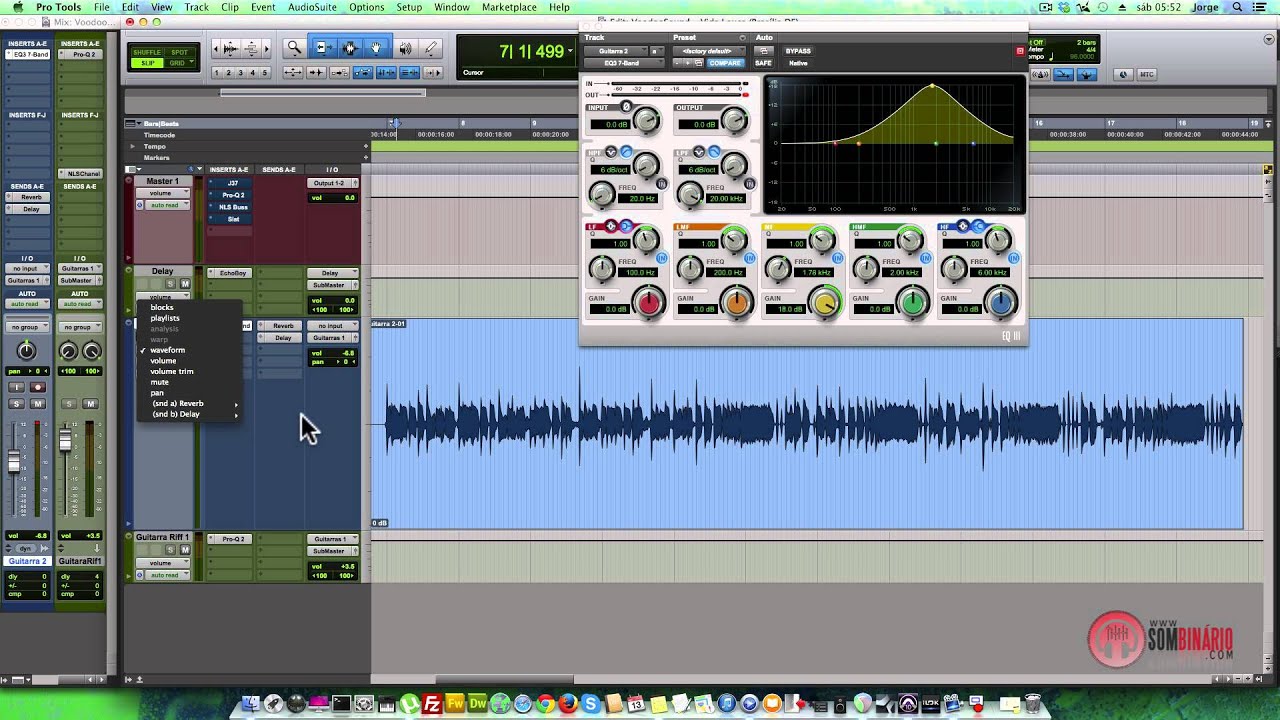Open Master 1 Output 1-2 selector
The image size is (1280, 720).
[x=331, y=183]
